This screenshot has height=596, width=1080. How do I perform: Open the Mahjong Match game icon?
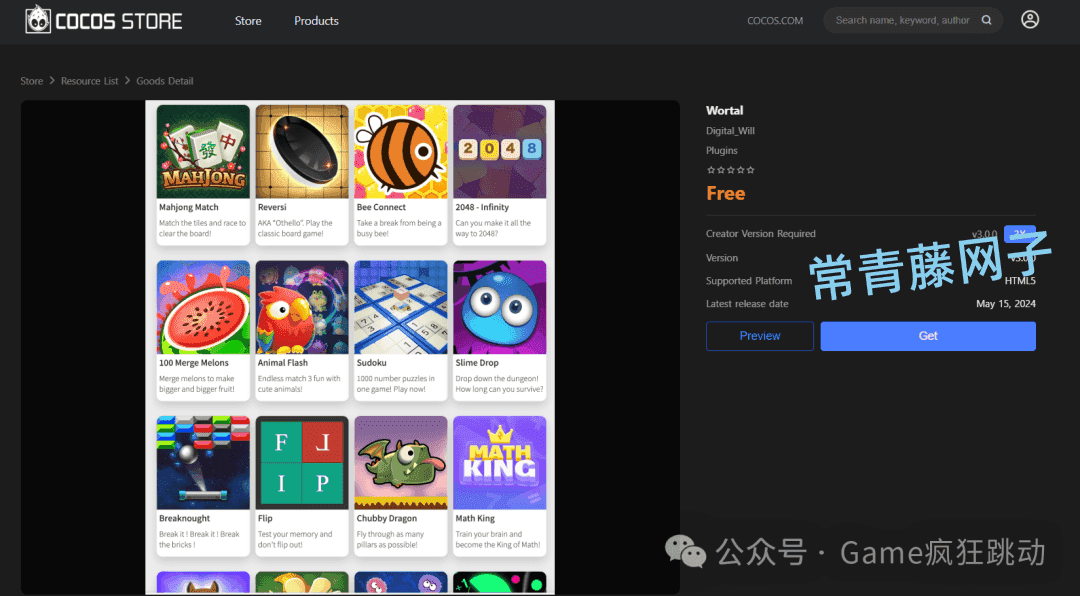pyautogui.click(x=203, y=152)
